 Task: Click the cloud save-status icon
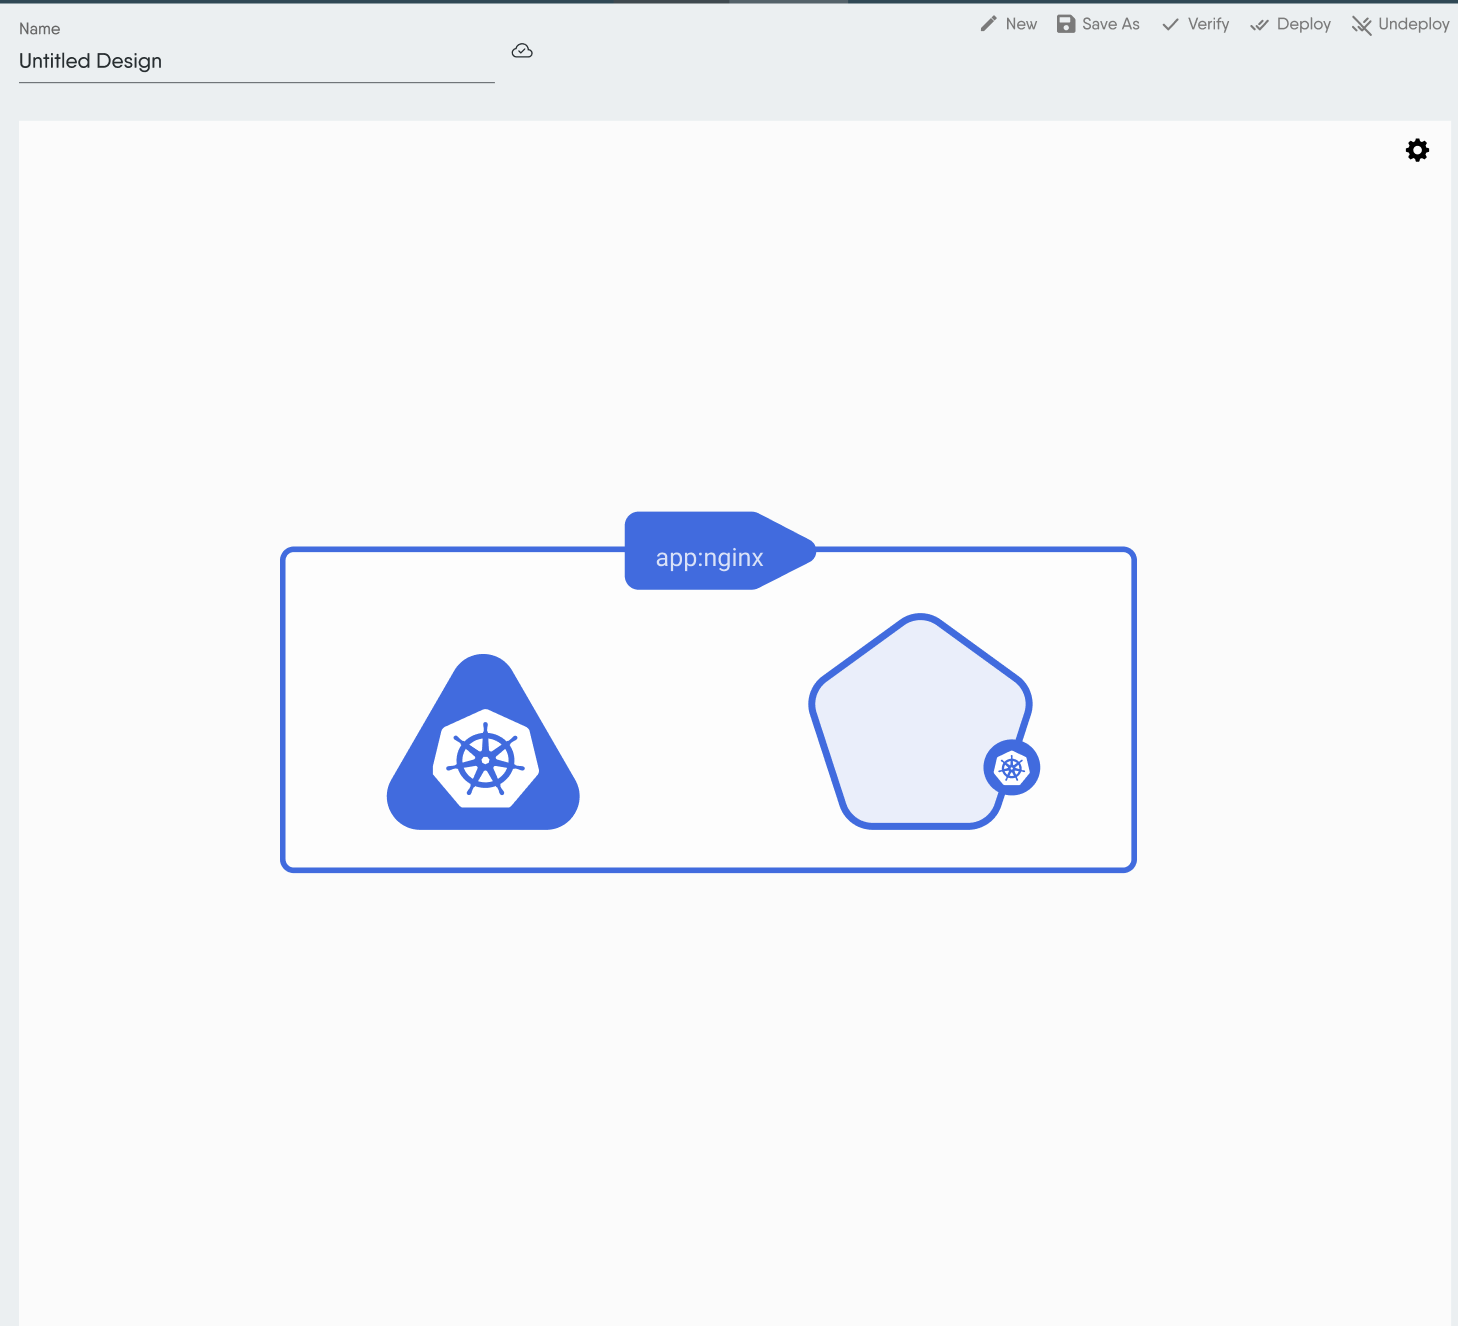pyautogui.click(x=522, y=50)
